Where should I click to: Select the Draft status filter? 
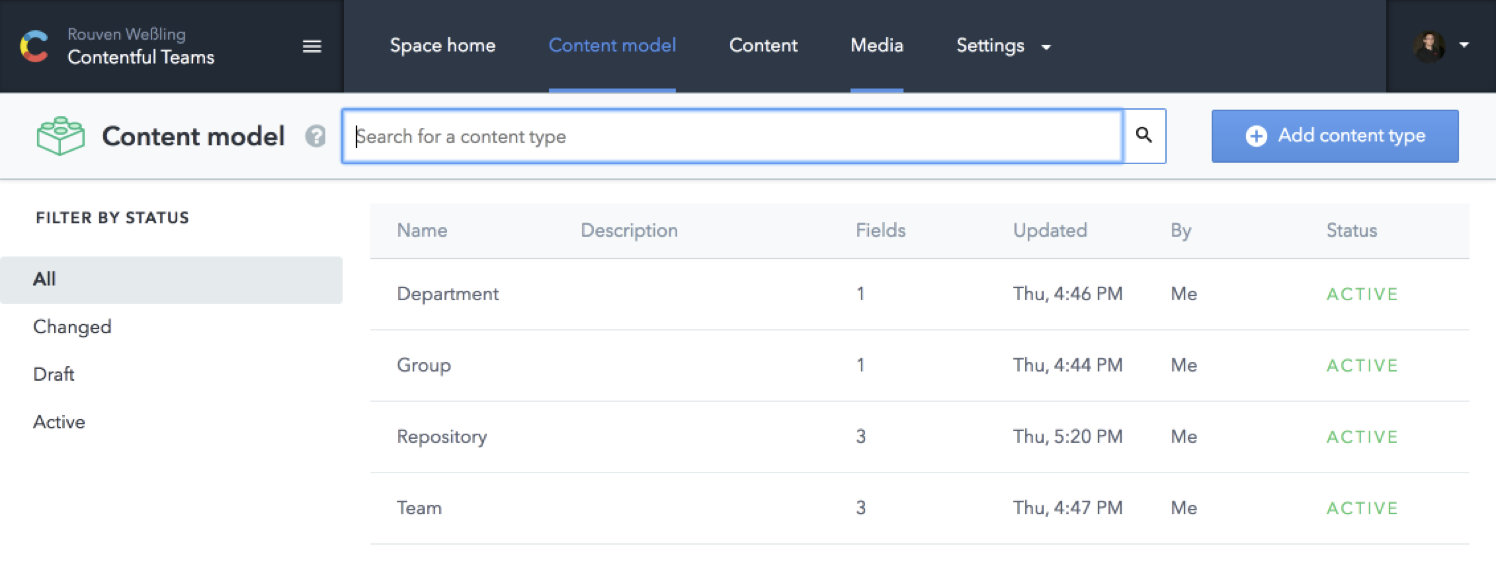point(54,374)
